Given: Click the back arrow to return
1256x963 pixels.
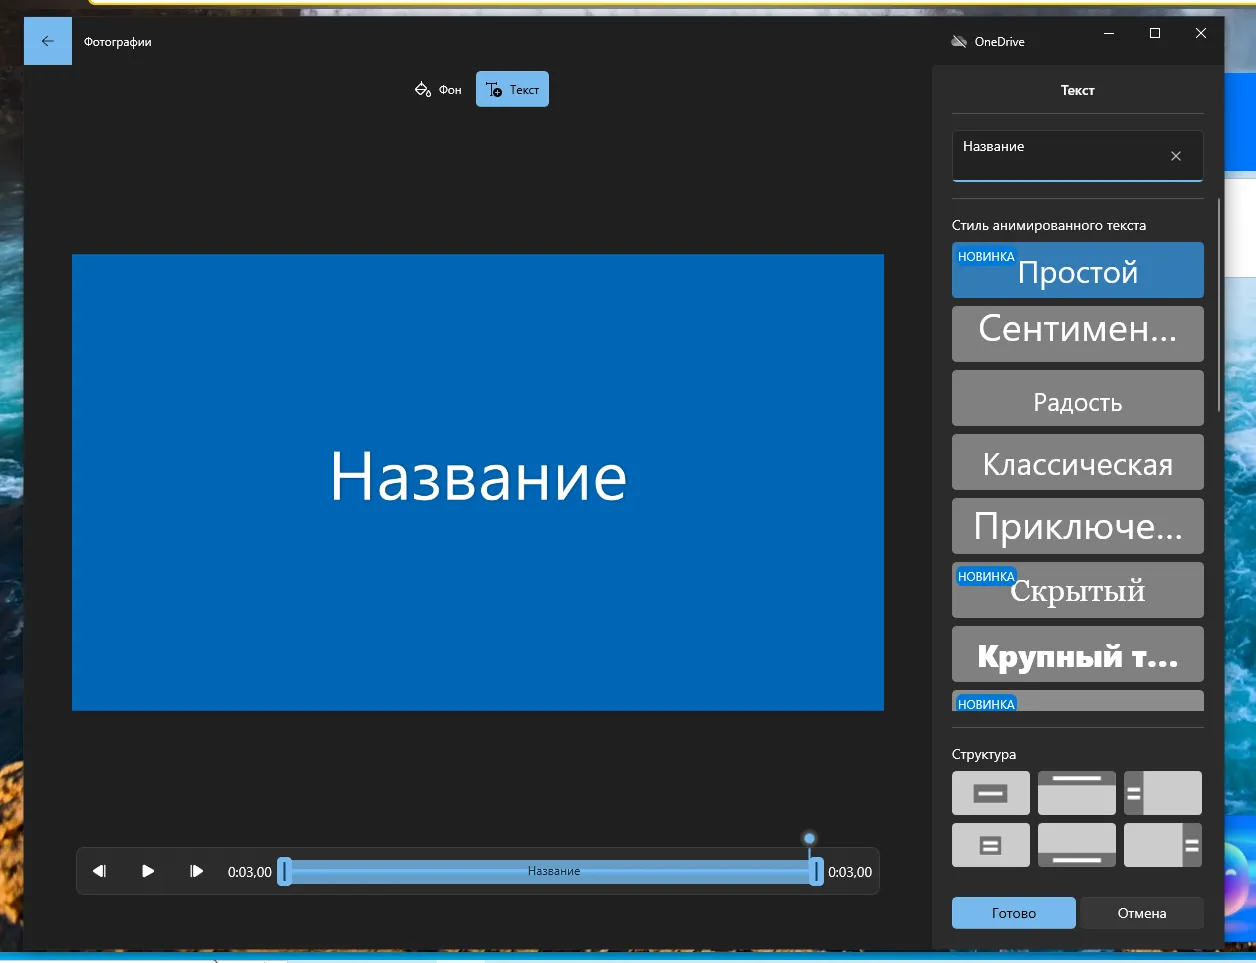Looking at the screenshot, I should click(47, 41).
